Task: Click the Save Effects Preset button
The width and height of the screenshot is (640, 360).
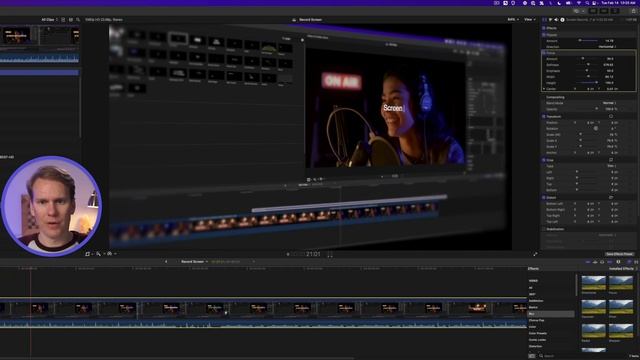Action: tap(619, 254)
